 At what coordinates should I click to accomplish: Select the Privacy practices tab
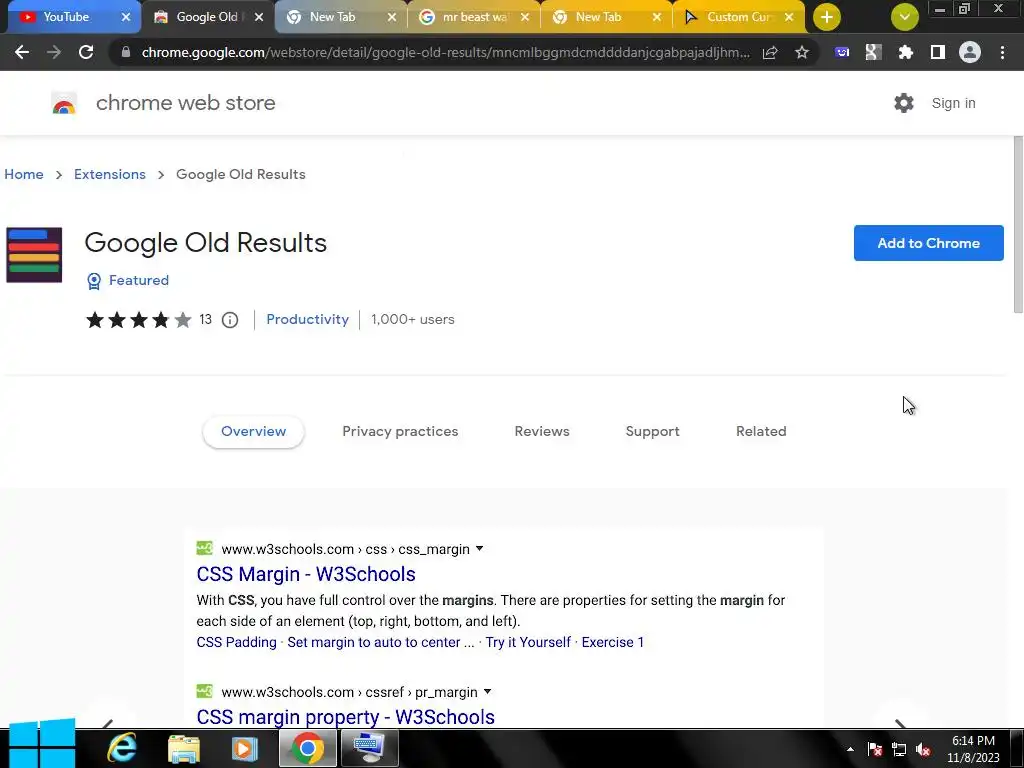(400, 432)
